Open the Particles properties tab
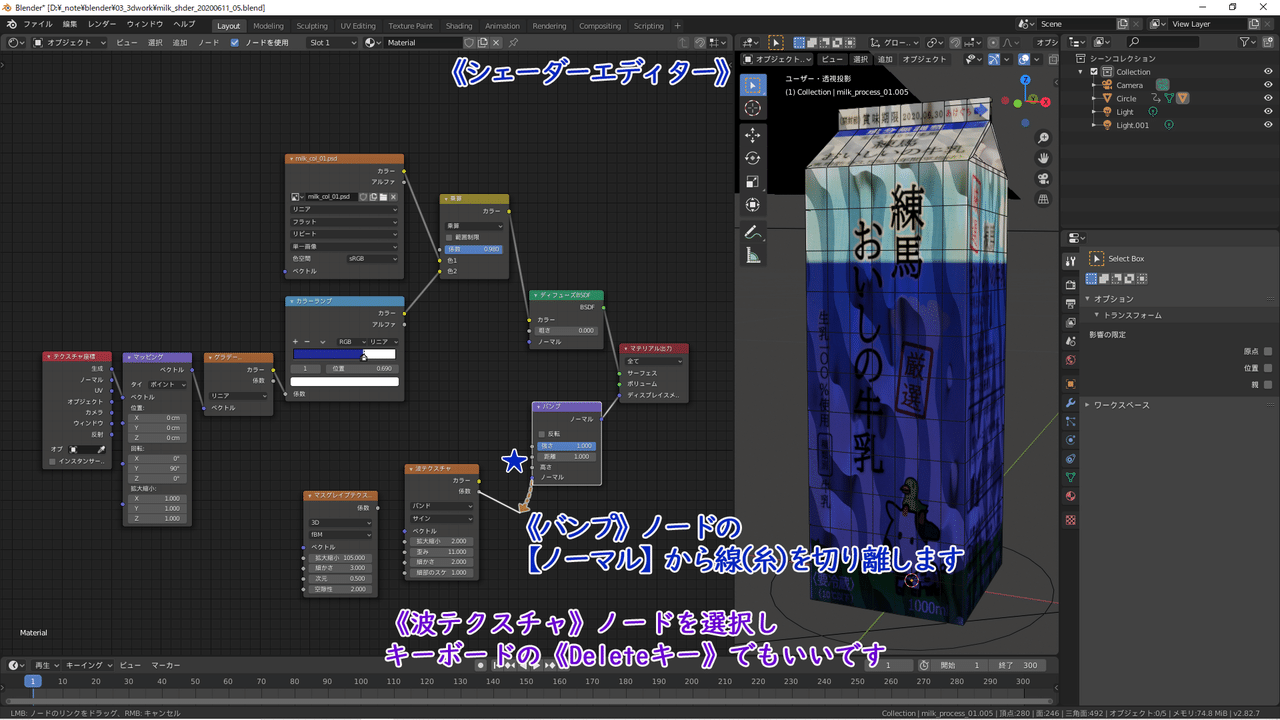Image resolution: width=1280 pixels, height=720 pixels. pyautogui.click(x=1071, y=422)
